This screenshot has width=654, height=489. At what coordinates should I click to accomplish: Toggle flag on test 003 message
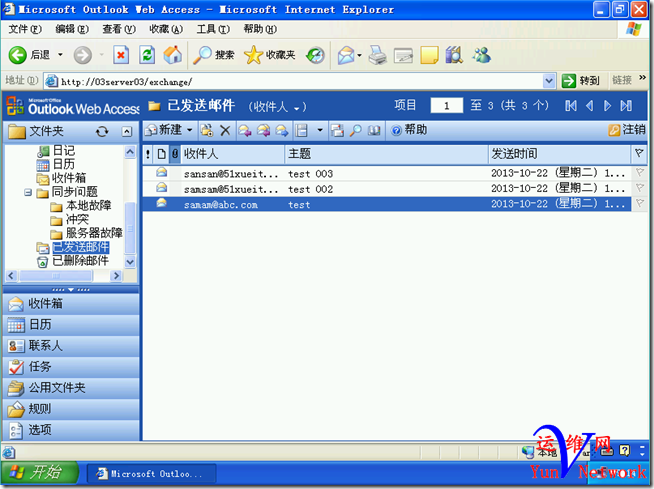tap(639, 172)
